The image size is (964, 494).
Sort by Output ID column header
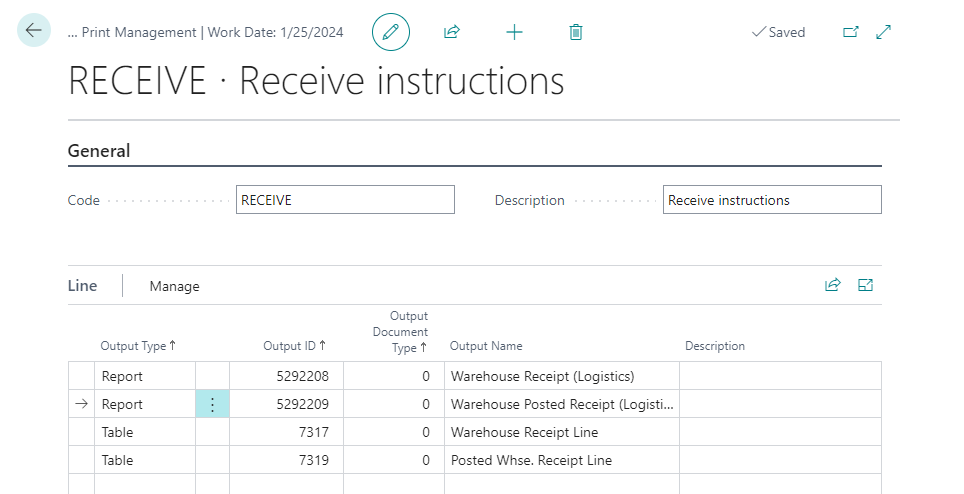point(294,346)
